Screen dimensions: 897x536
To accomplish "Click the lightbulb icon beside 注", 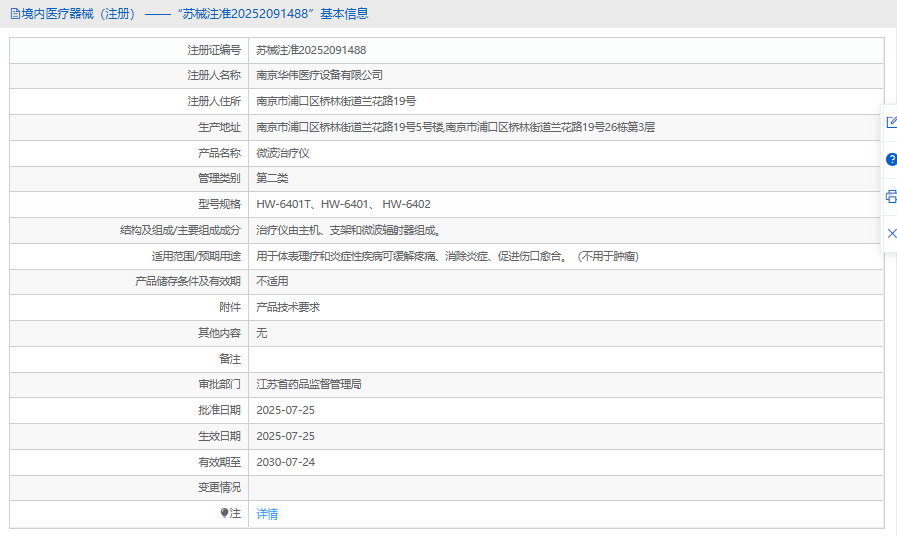I will (x=224, y=513).
